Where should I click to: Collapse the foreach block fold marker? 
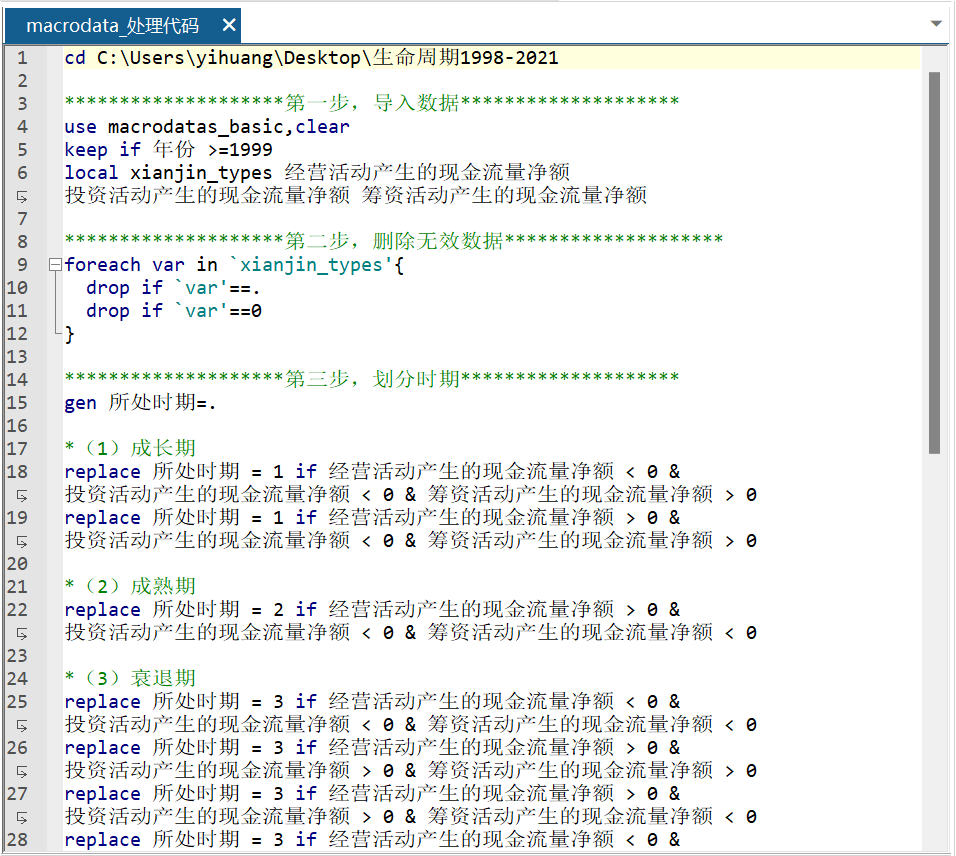(x=55, y=265)
